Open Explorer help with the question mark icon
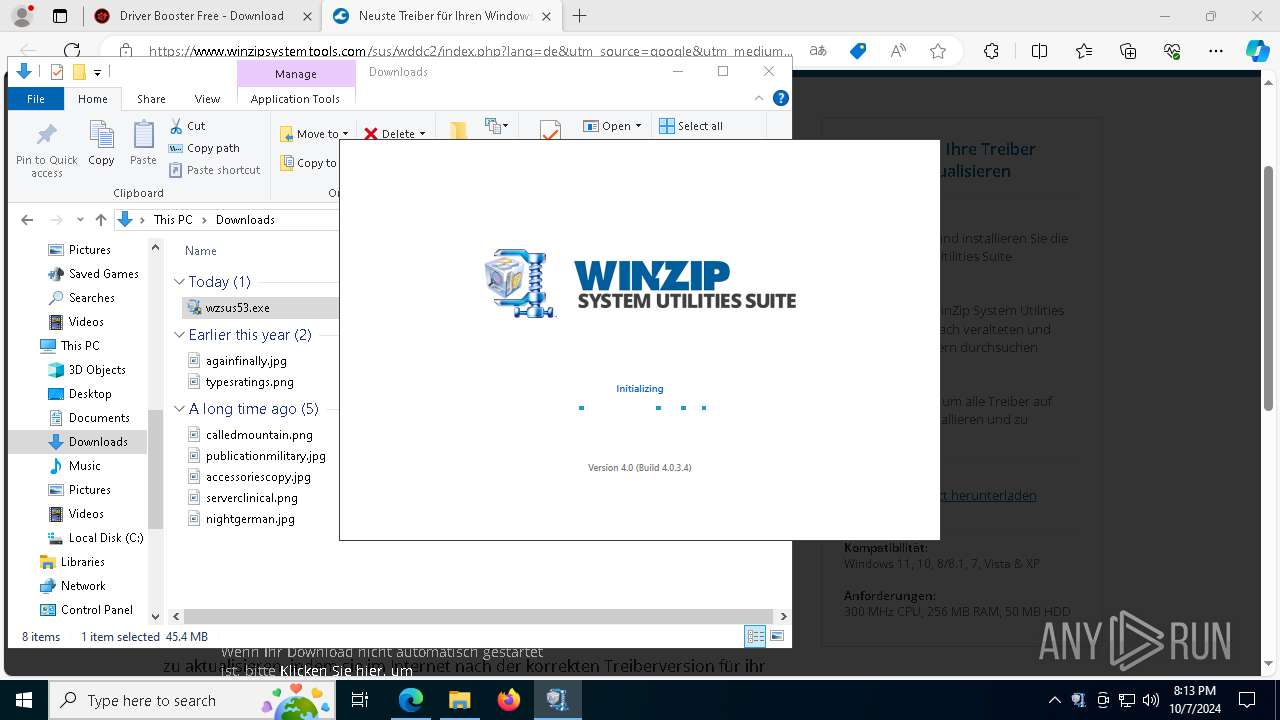 click(781, 98)
